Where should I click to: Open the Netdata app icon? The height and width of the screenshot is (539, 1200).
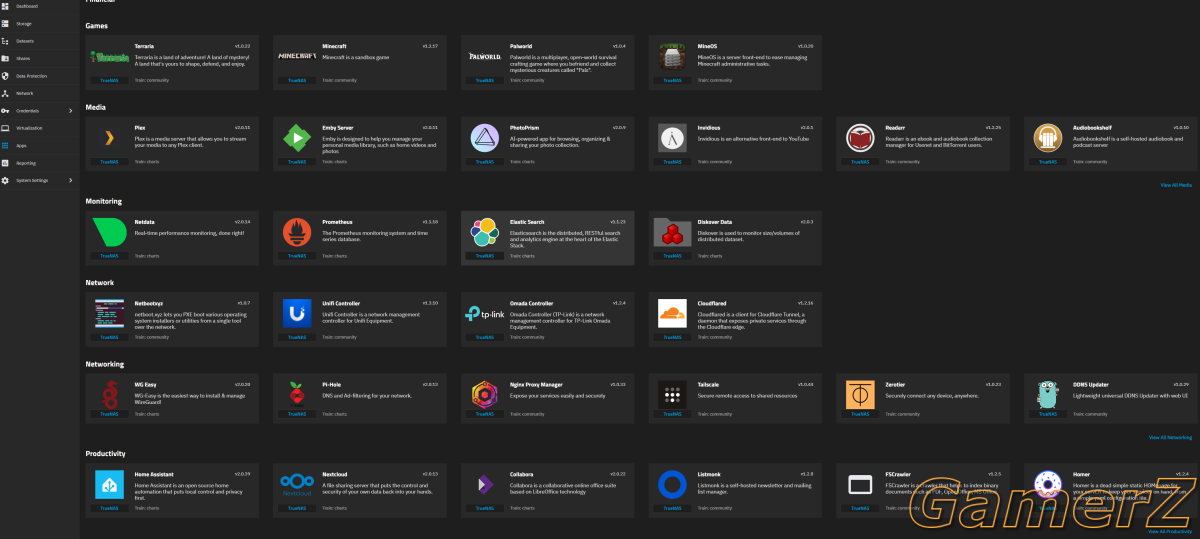point(109,233)
